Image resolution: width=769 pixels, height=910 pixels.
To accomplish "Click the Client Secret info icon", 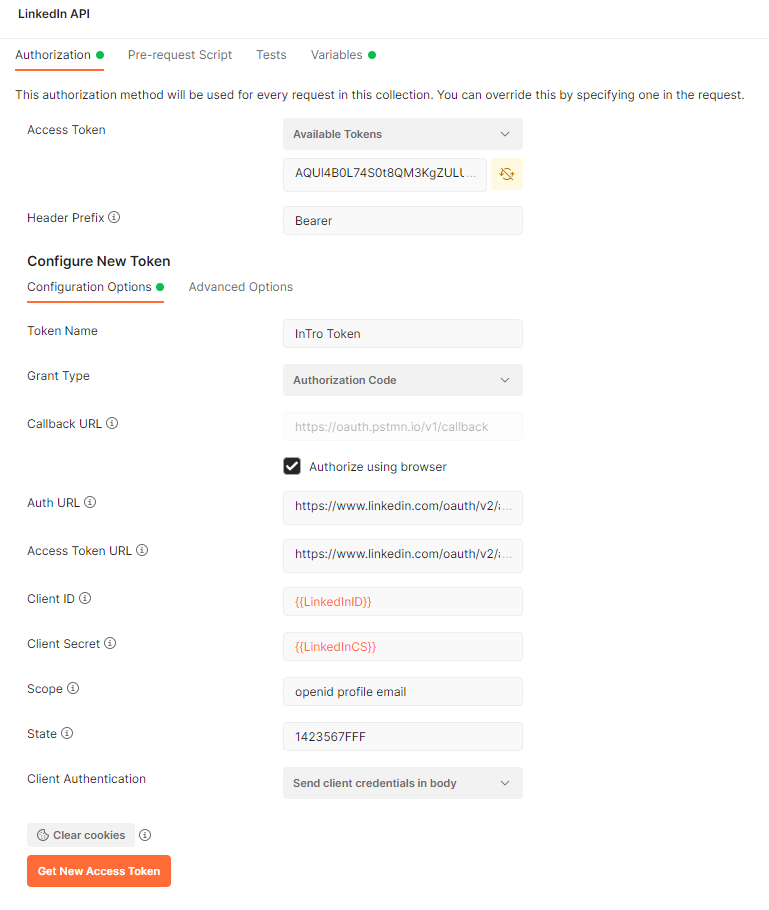I will click(x=110, y=644).
